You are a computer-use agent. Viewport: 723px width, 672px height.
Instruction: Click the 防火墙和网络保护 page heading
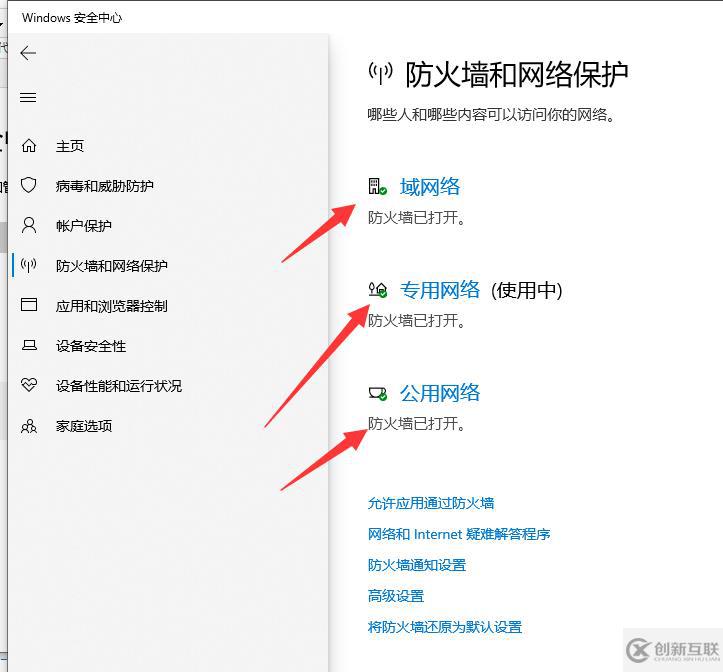click(x=516, y=74)
